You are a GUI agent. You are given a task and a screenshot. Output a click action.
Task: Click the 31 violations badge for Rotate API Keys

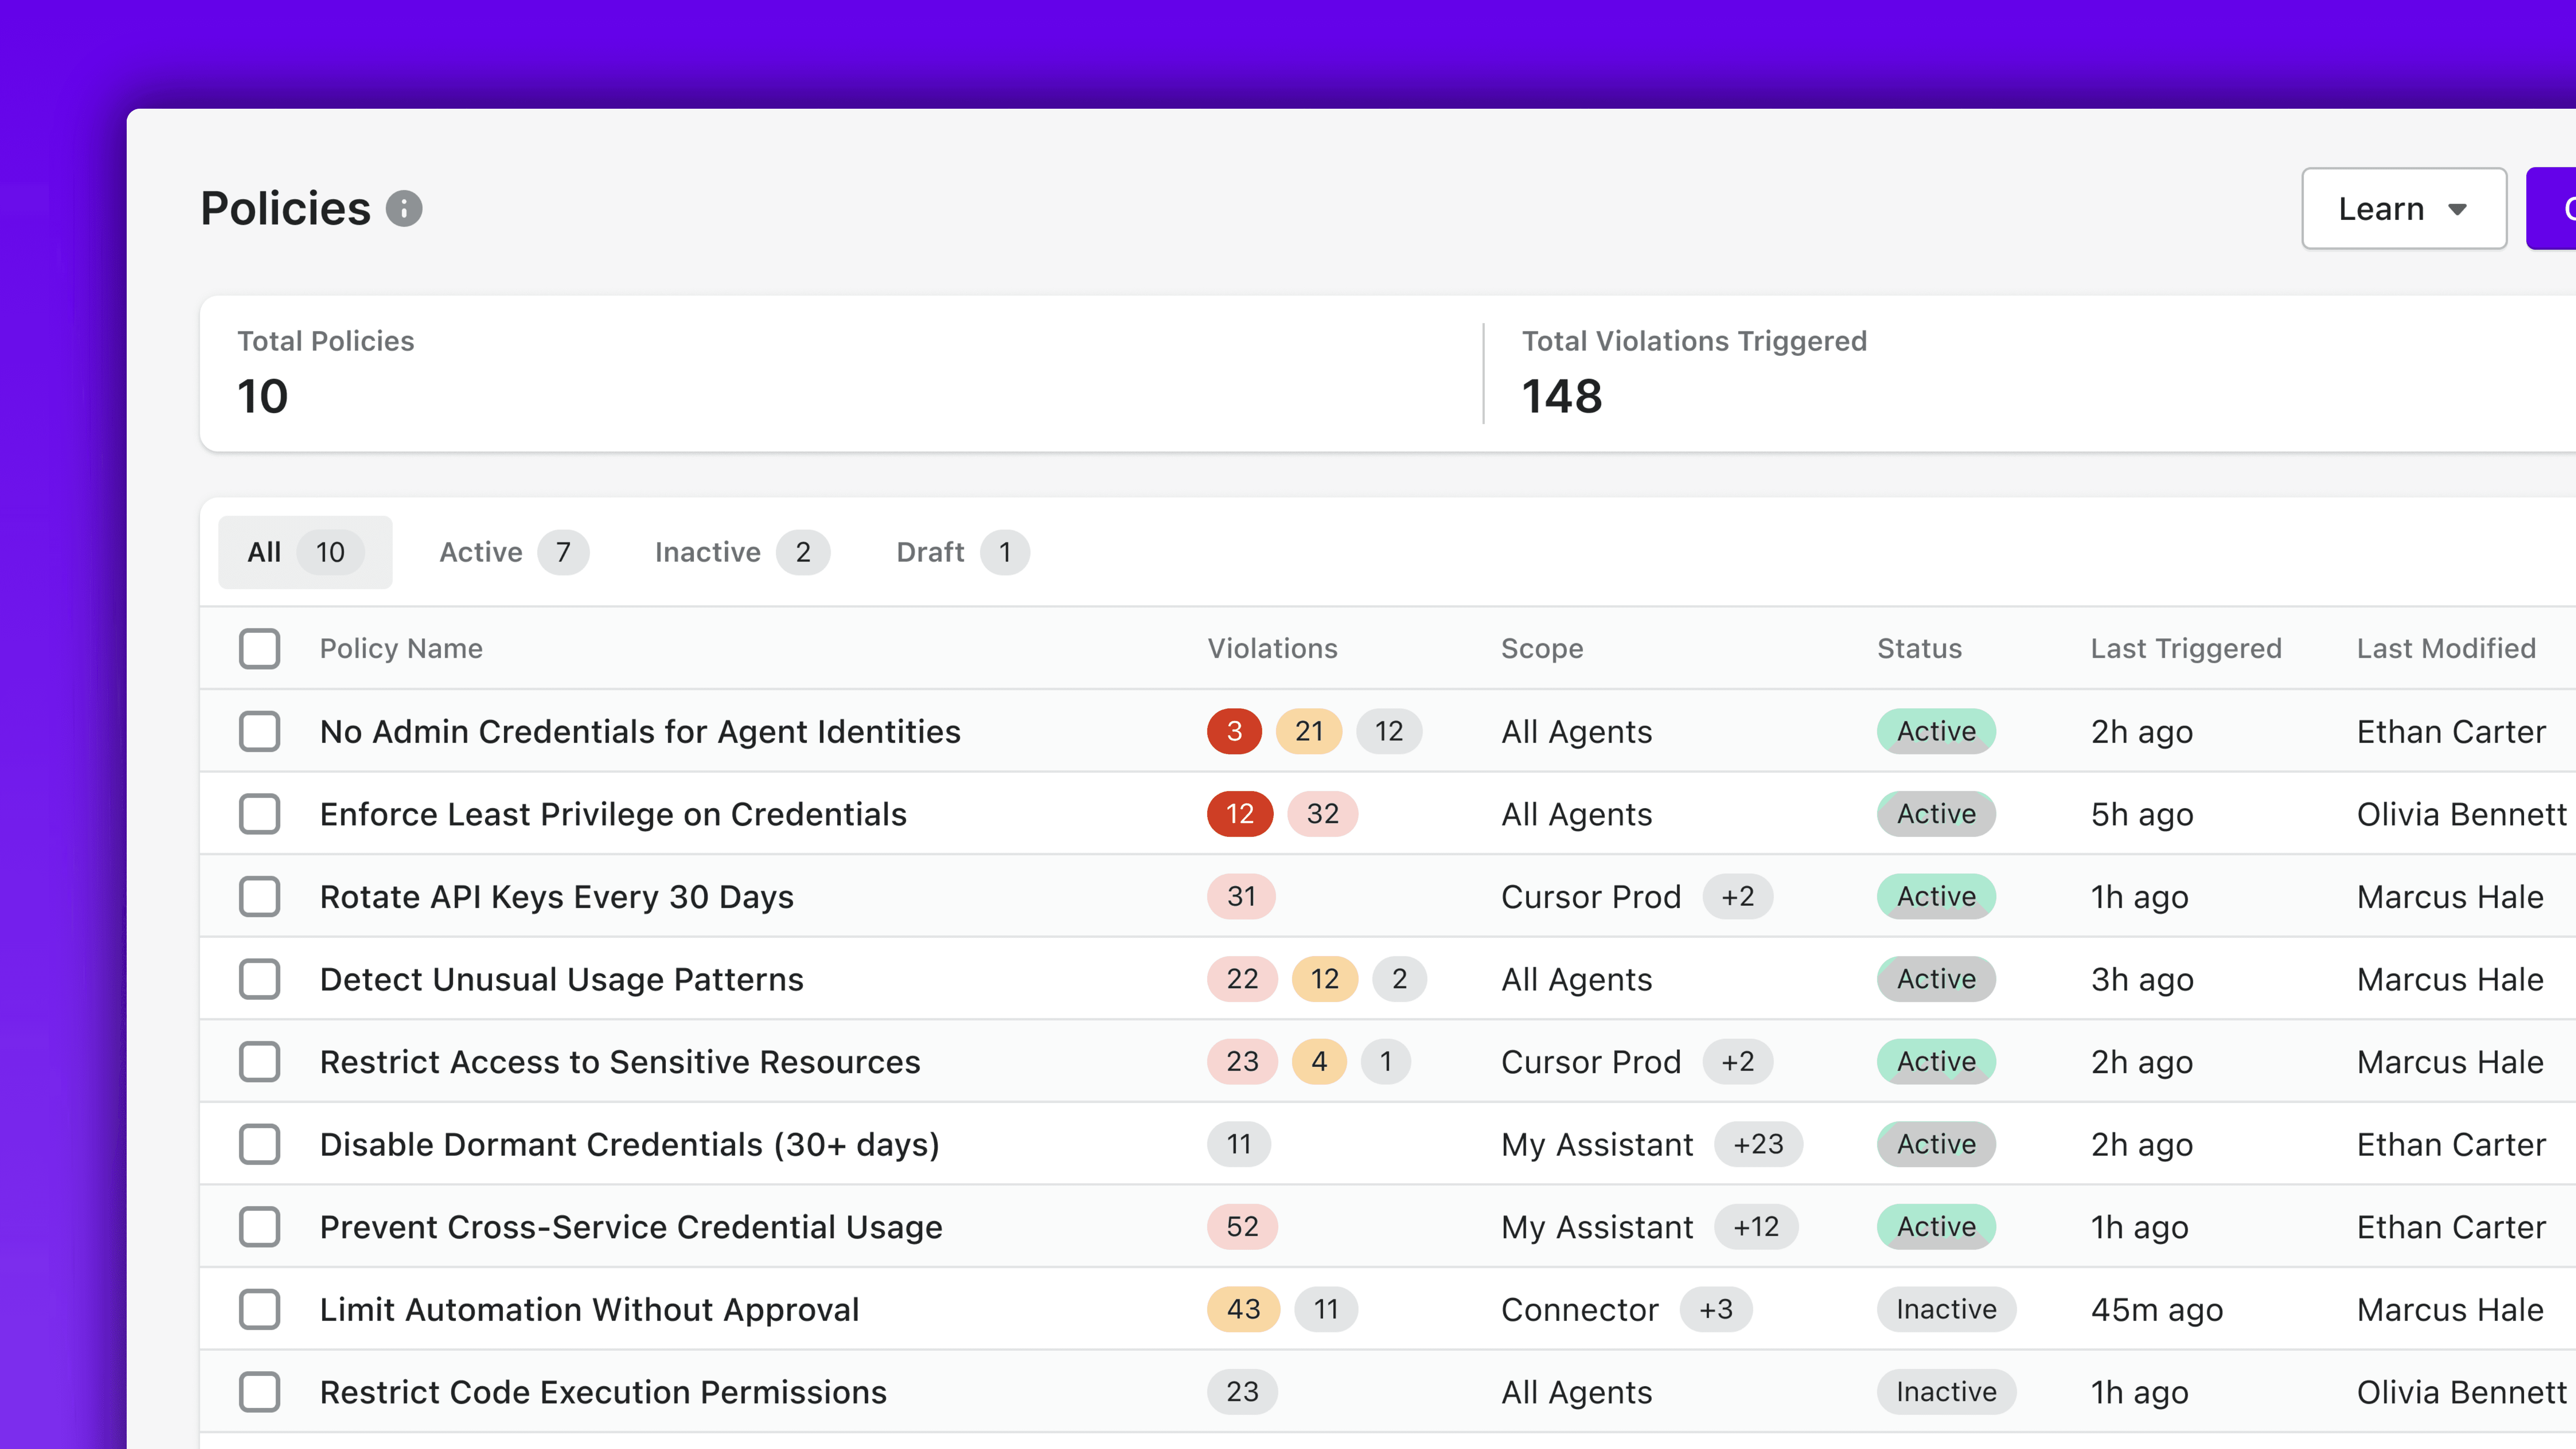pos(1241,896)
